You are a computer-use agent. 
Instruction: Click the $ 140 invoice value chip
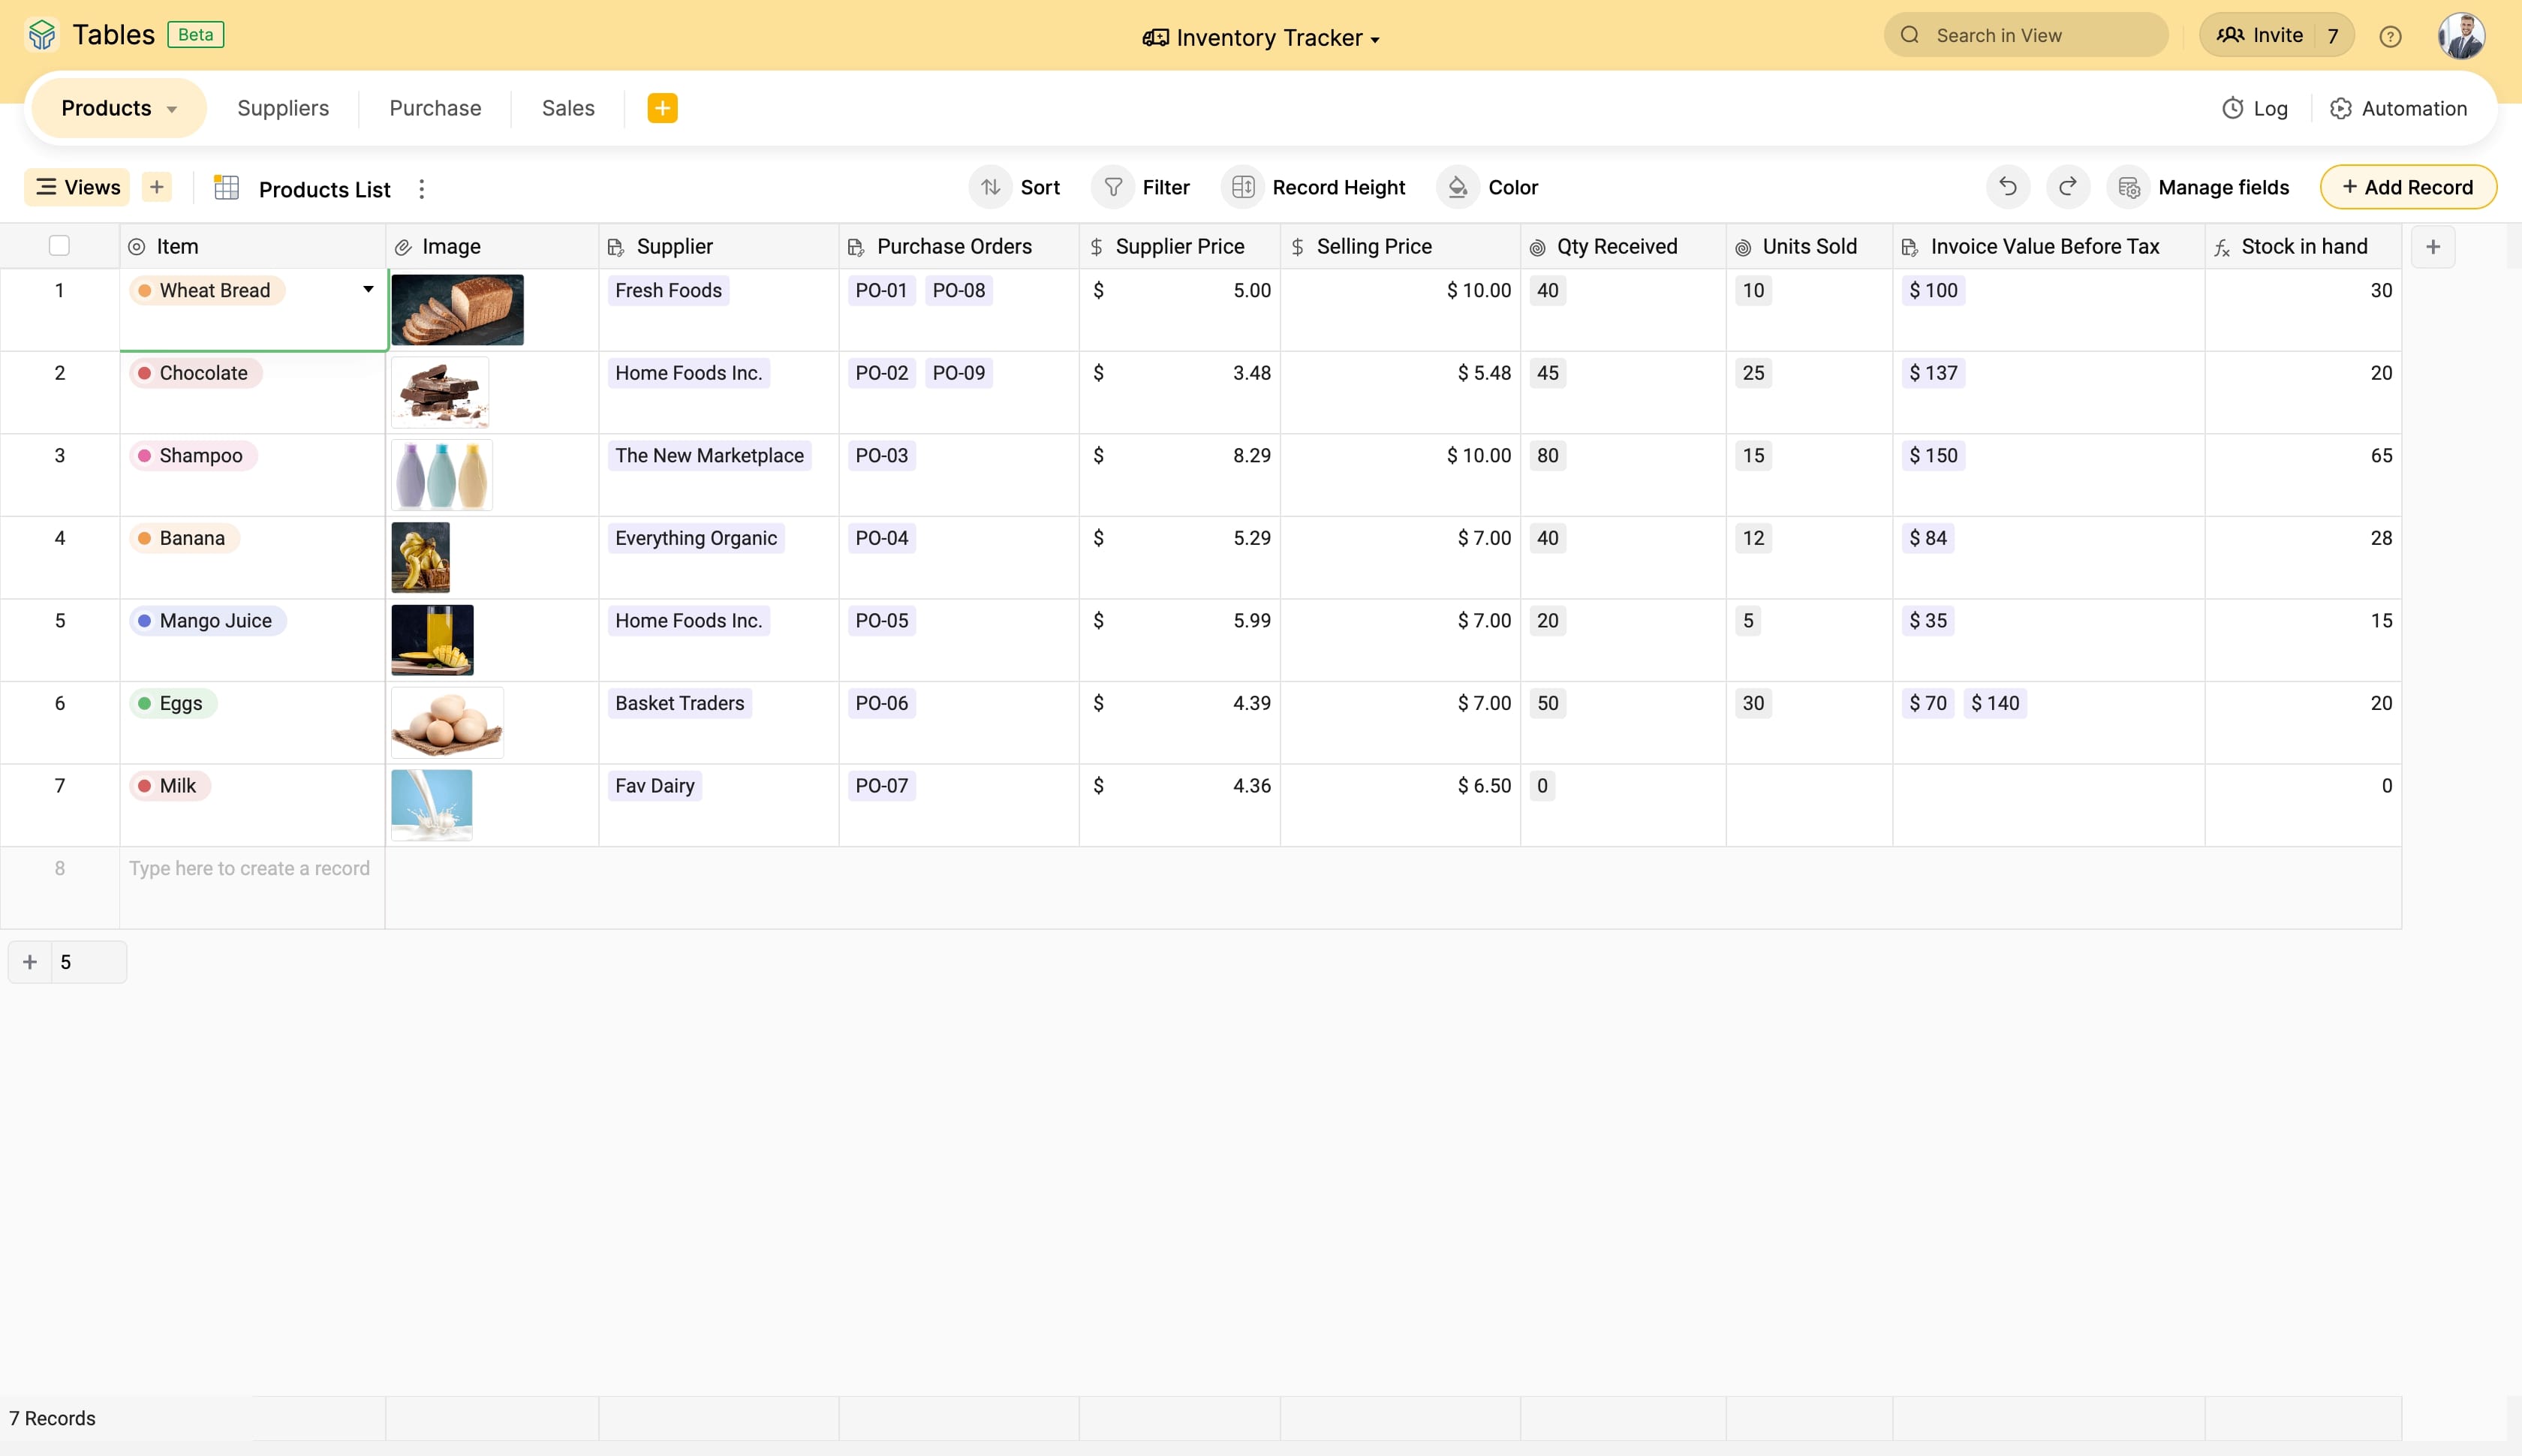(x=1995, y=703)
